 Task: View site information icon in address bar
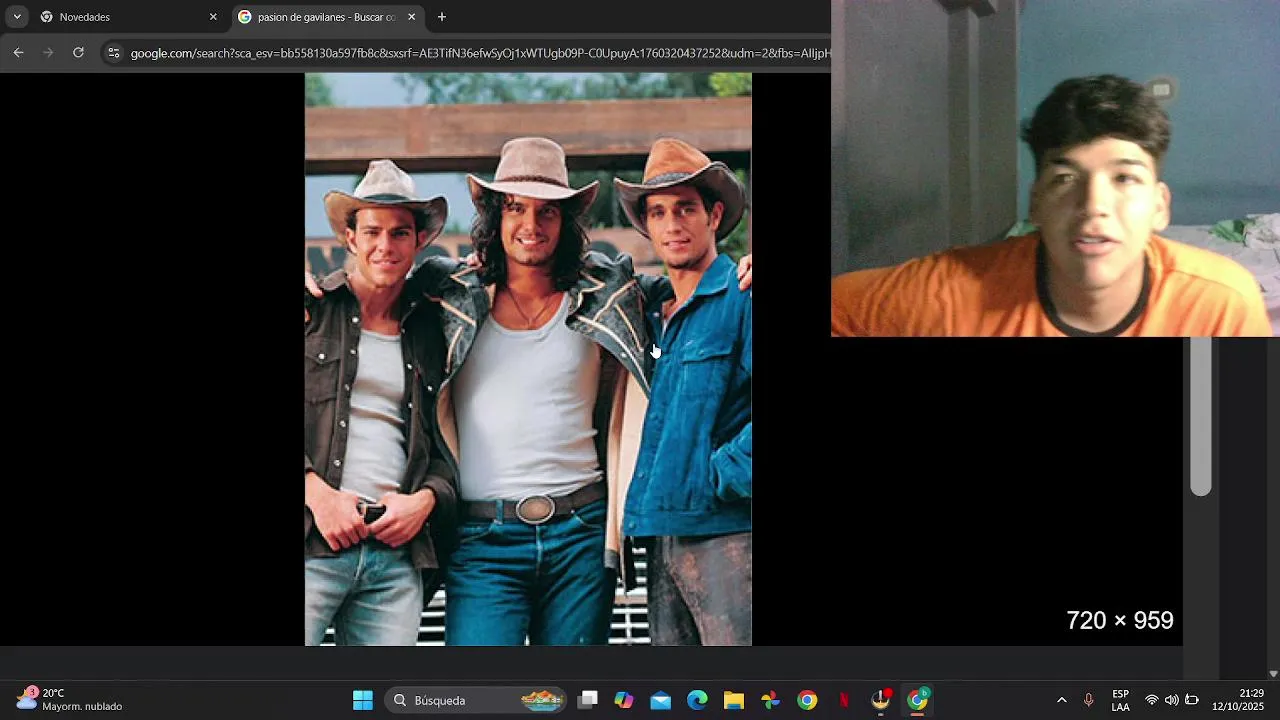pyautogui.click(x=113, y=53)
